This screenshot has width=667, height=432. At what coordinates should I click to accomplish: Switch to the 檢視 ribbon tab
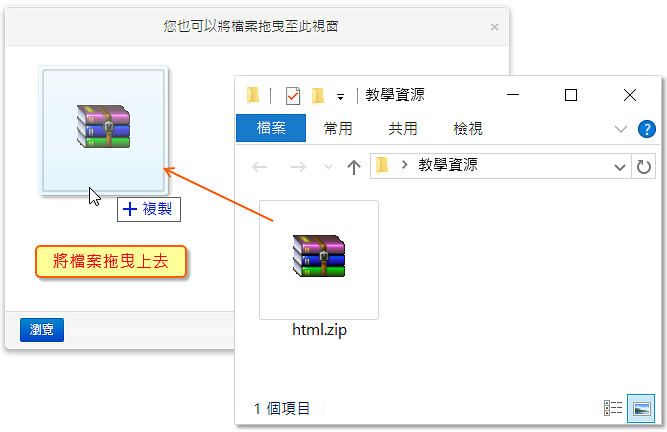(x=468, y=128)
